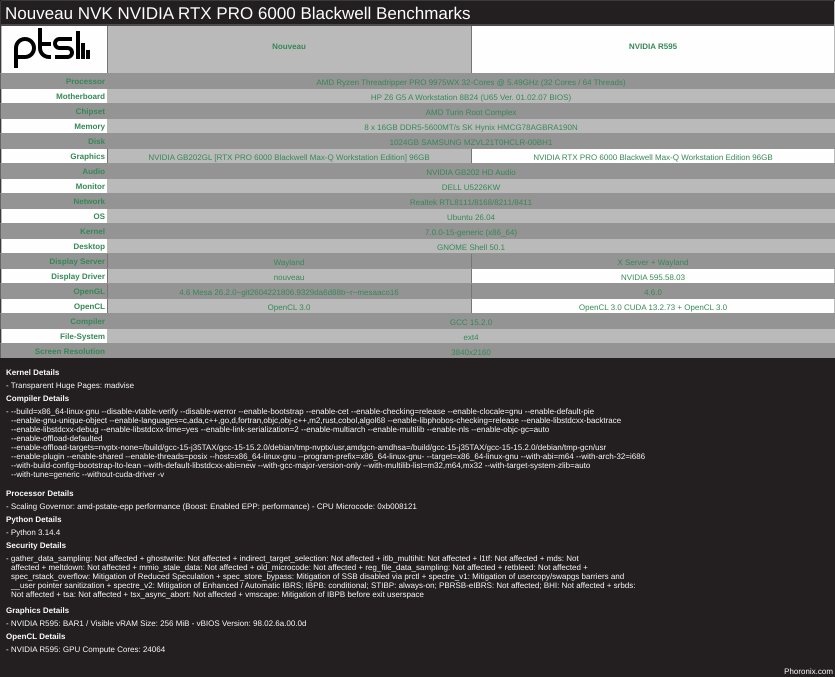Click the OpenCL row label

coord(89,306)
